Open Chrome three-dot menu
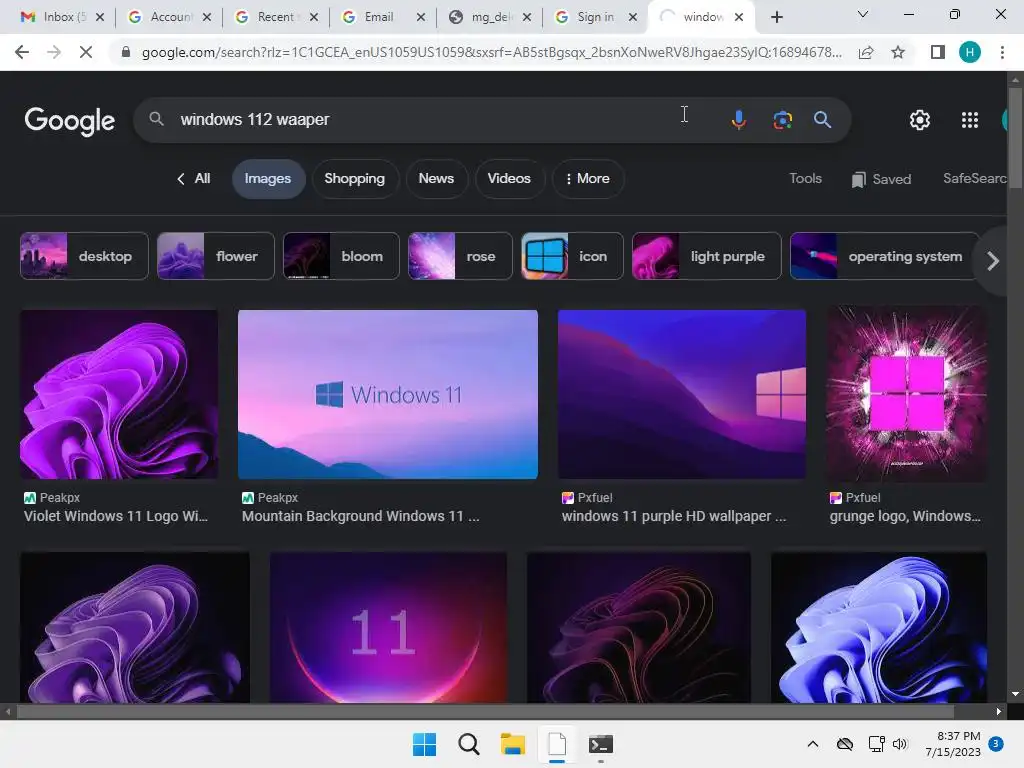The height and width of the screenshot is (768, 1024). point(1002,52)
